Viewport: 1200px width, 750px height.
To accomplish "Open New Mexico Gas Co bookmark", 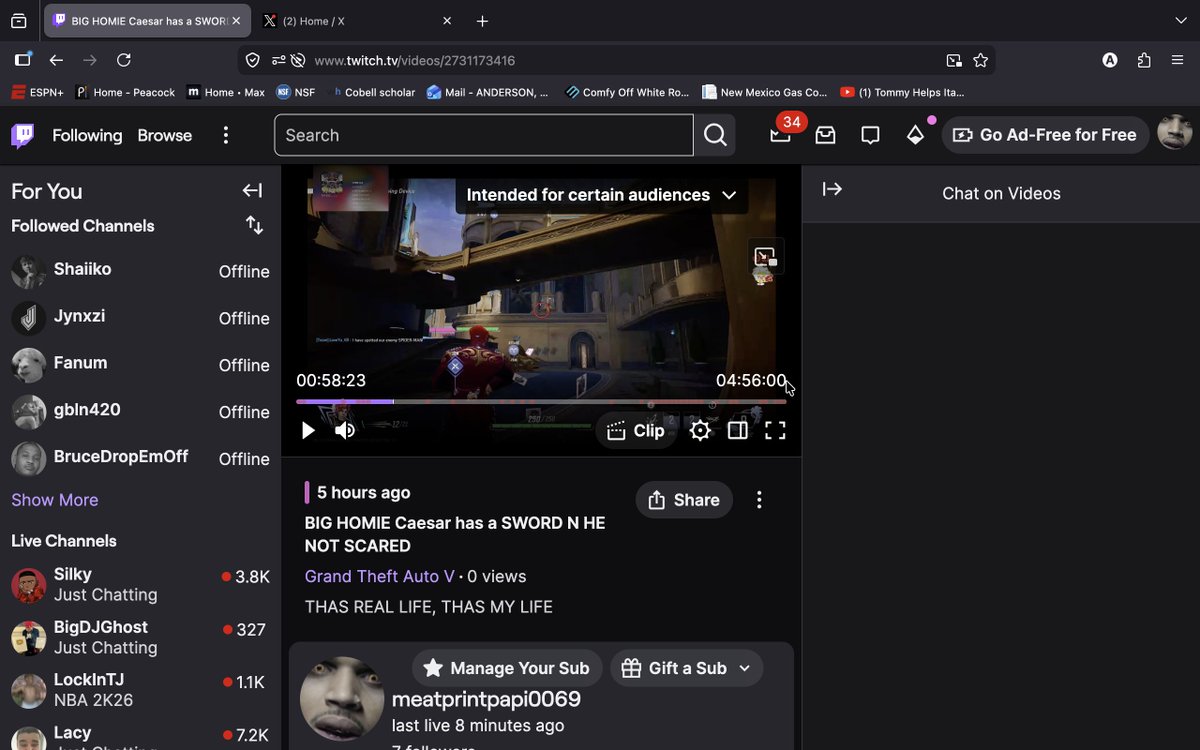I will pos(765,92).
